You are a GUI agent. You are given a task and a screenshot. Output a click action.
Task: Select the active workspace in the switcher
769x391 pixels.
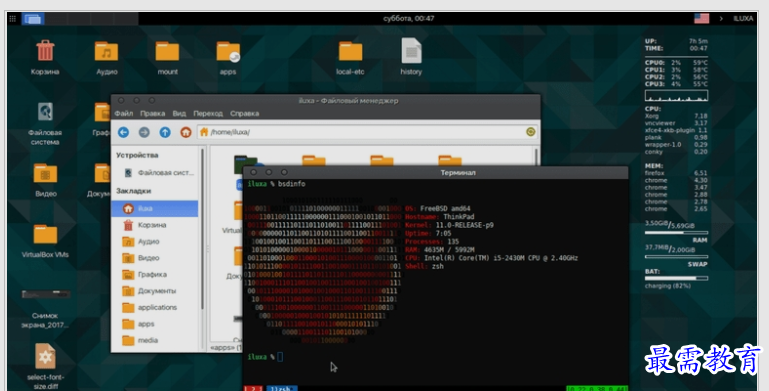[x=33, y=19]
